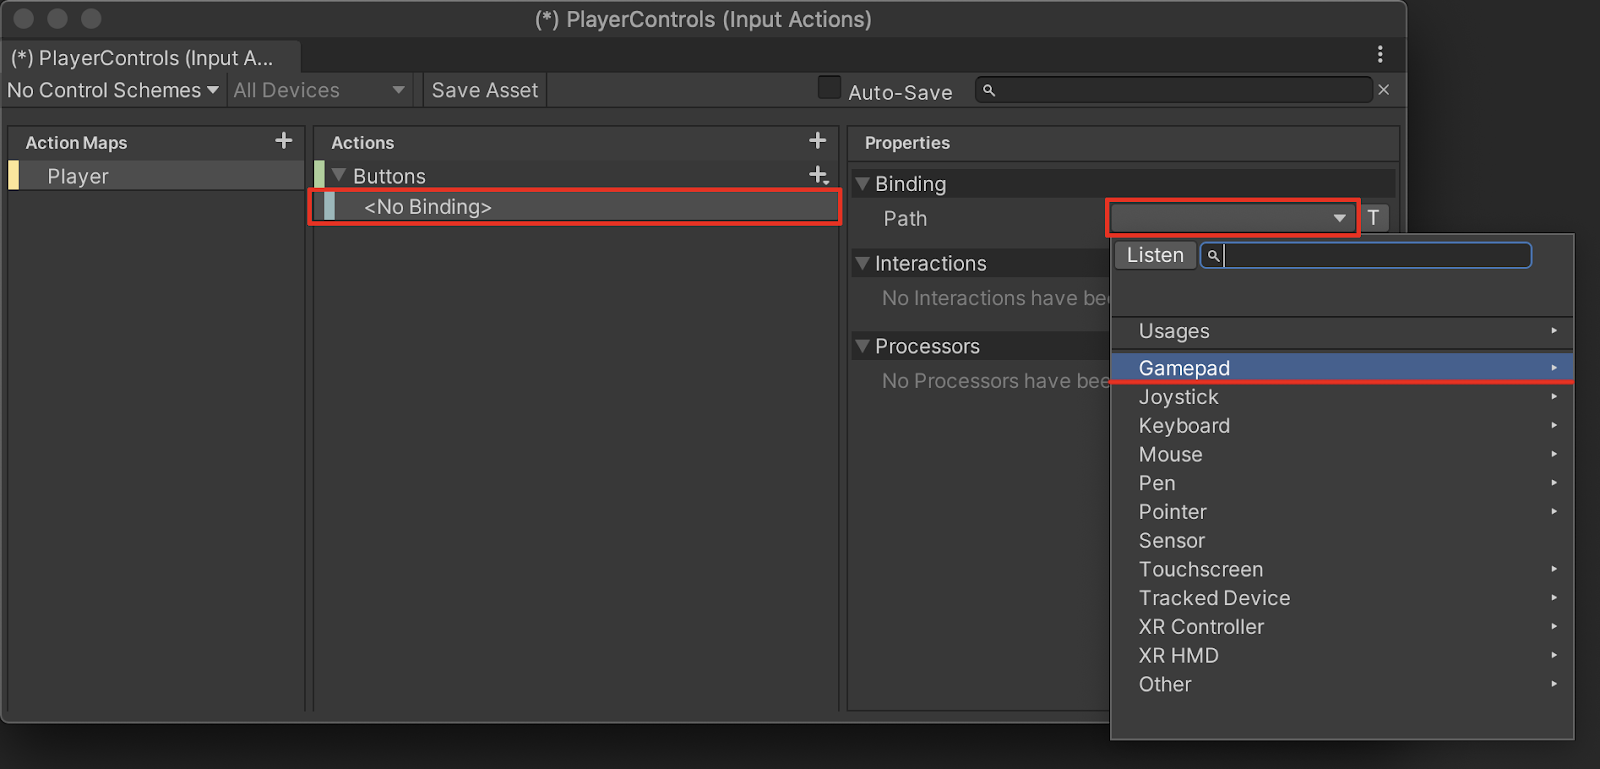Choose Keyboard in the binding menu
Screen dimensions: 1600x769
(1184, 426)
